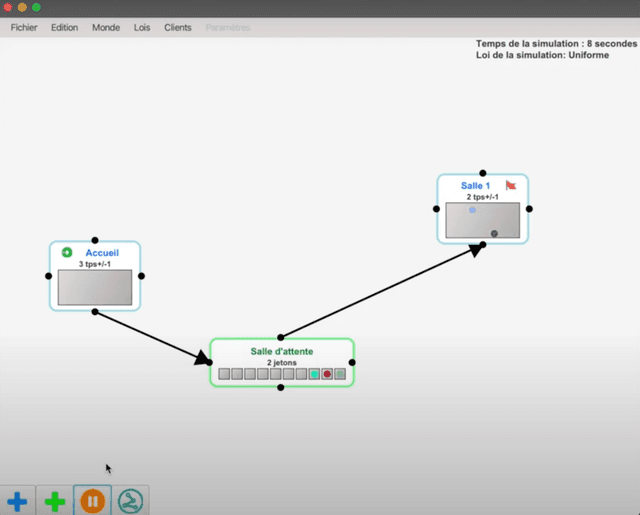The height and width of the screenshot is (515, 640).
Task: Open the Fichier menu
Action: pyautogui.click(x=24, y=27)
